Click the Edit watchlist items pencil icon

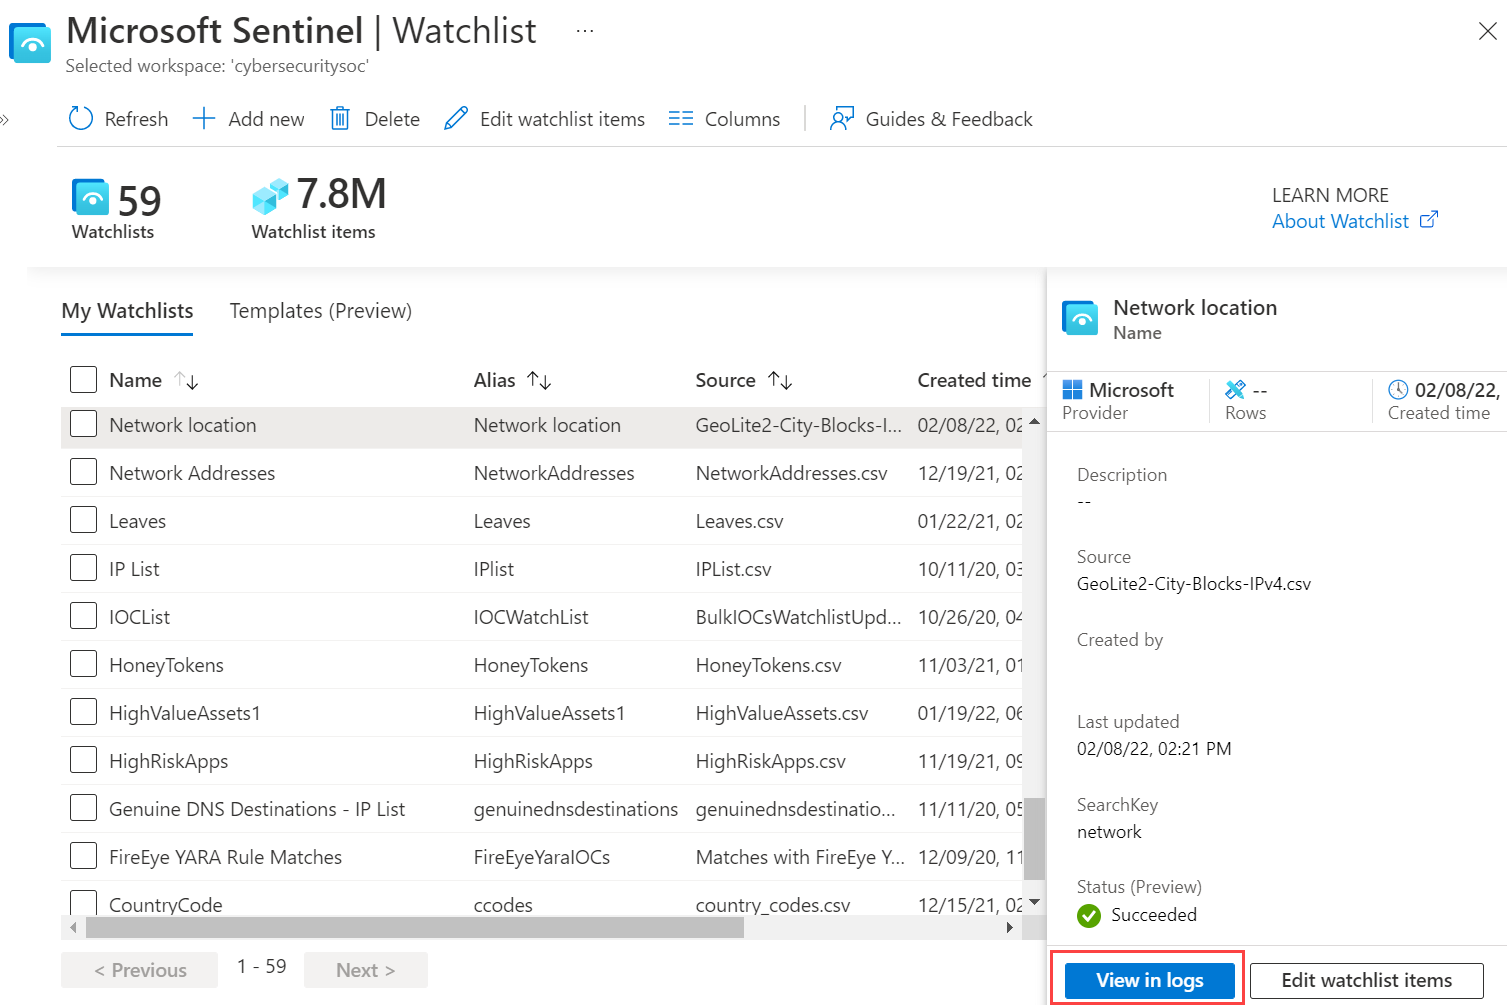tap(456, 119)
